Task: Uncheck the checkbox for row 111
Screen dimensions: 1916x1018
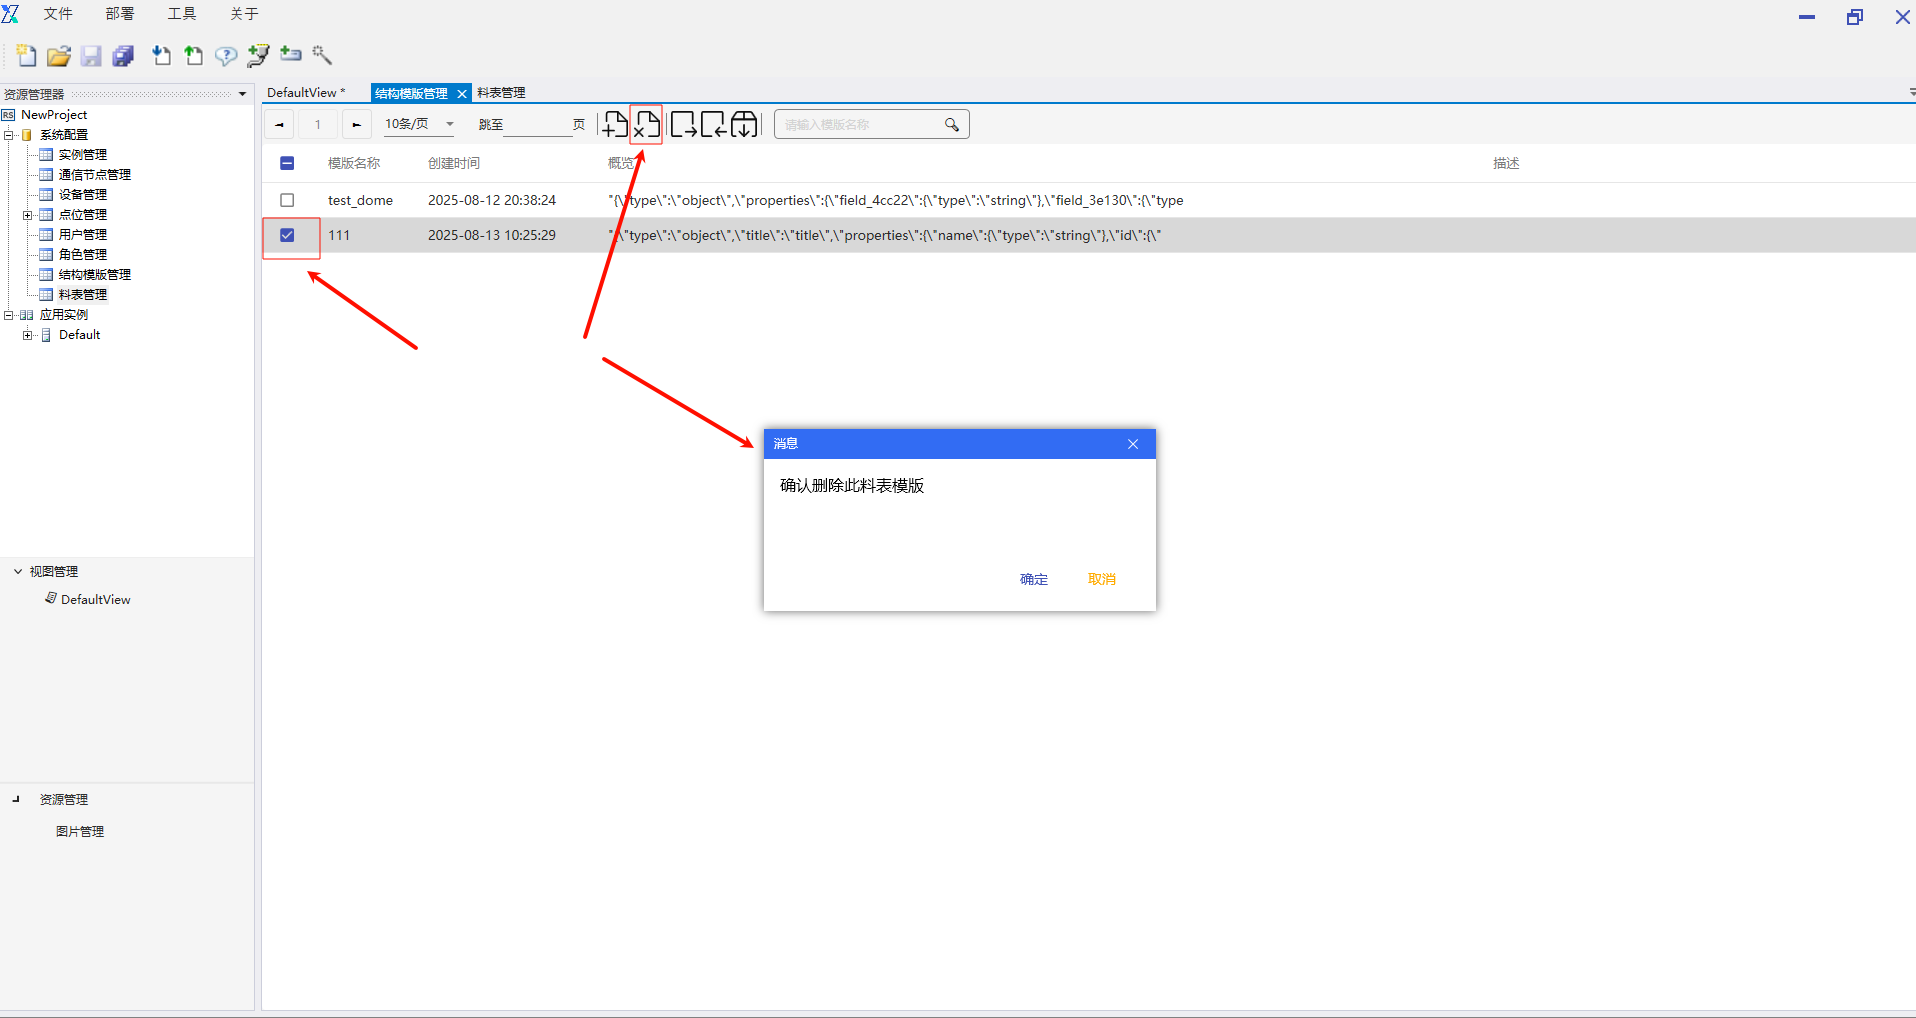Action: (287, 235)
